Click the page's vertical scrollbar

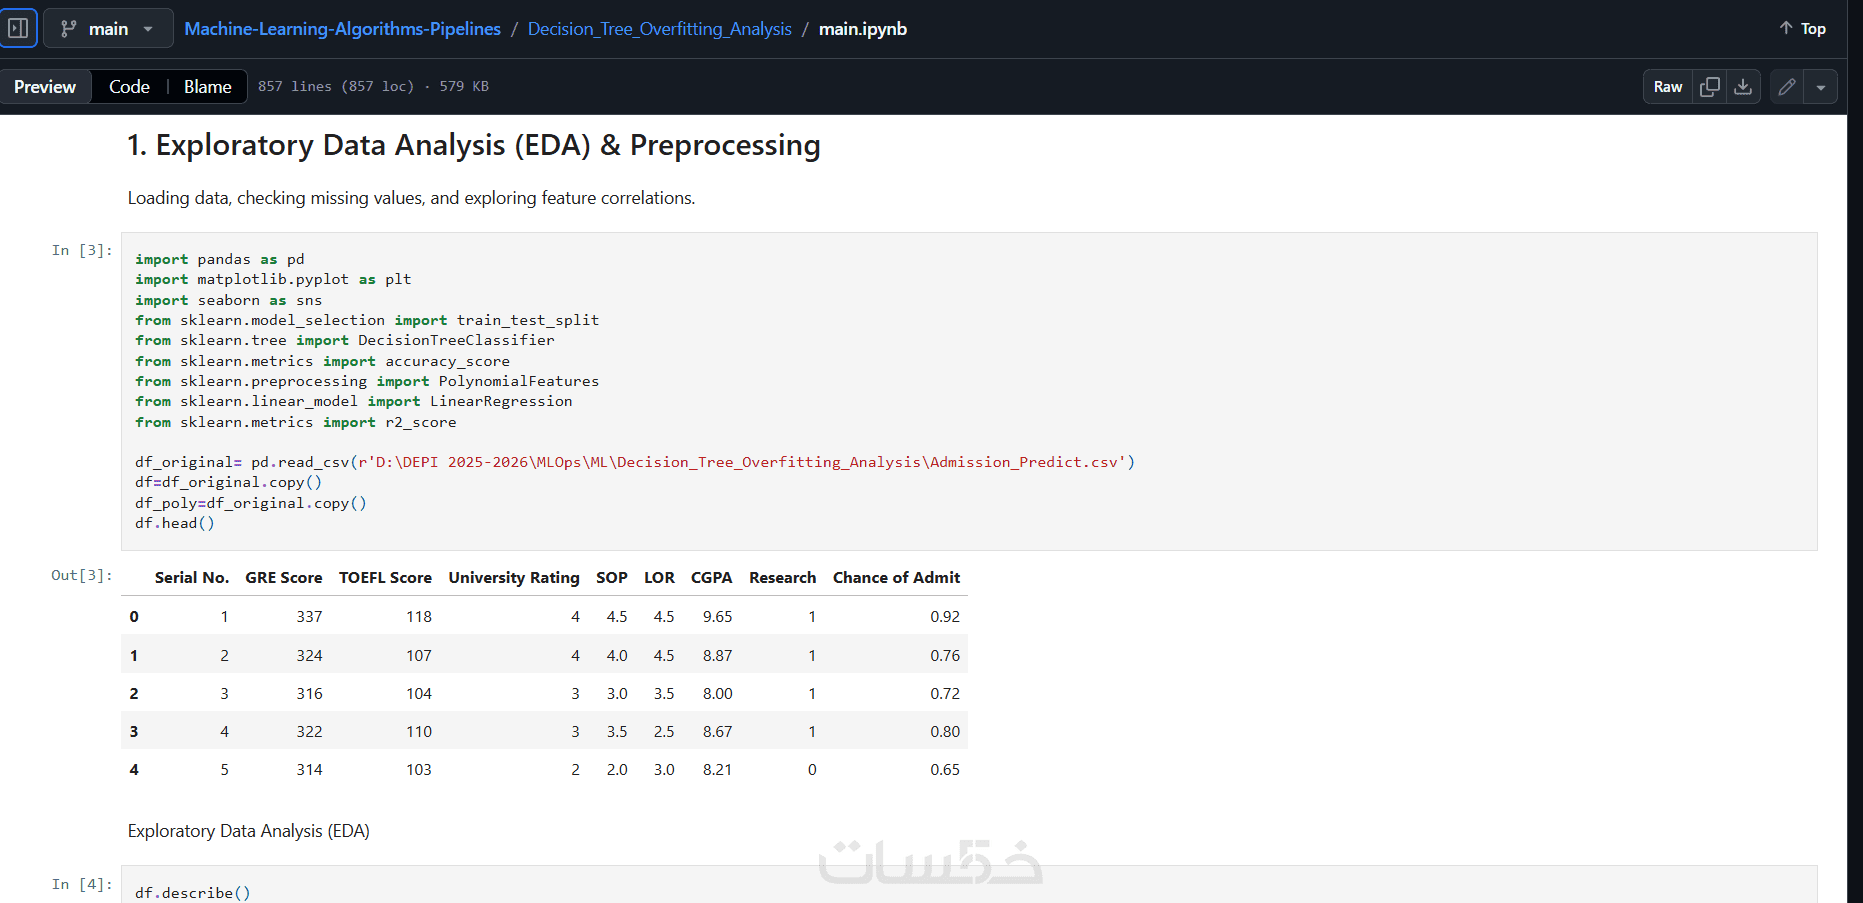point(1855,450)
